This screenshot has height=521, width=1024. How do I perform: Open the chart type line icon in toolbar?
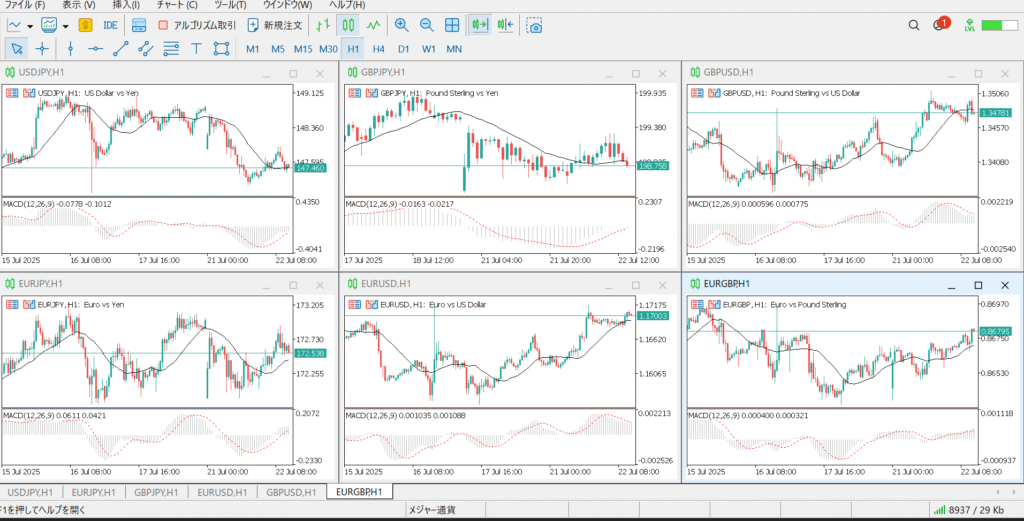(14, 25)
